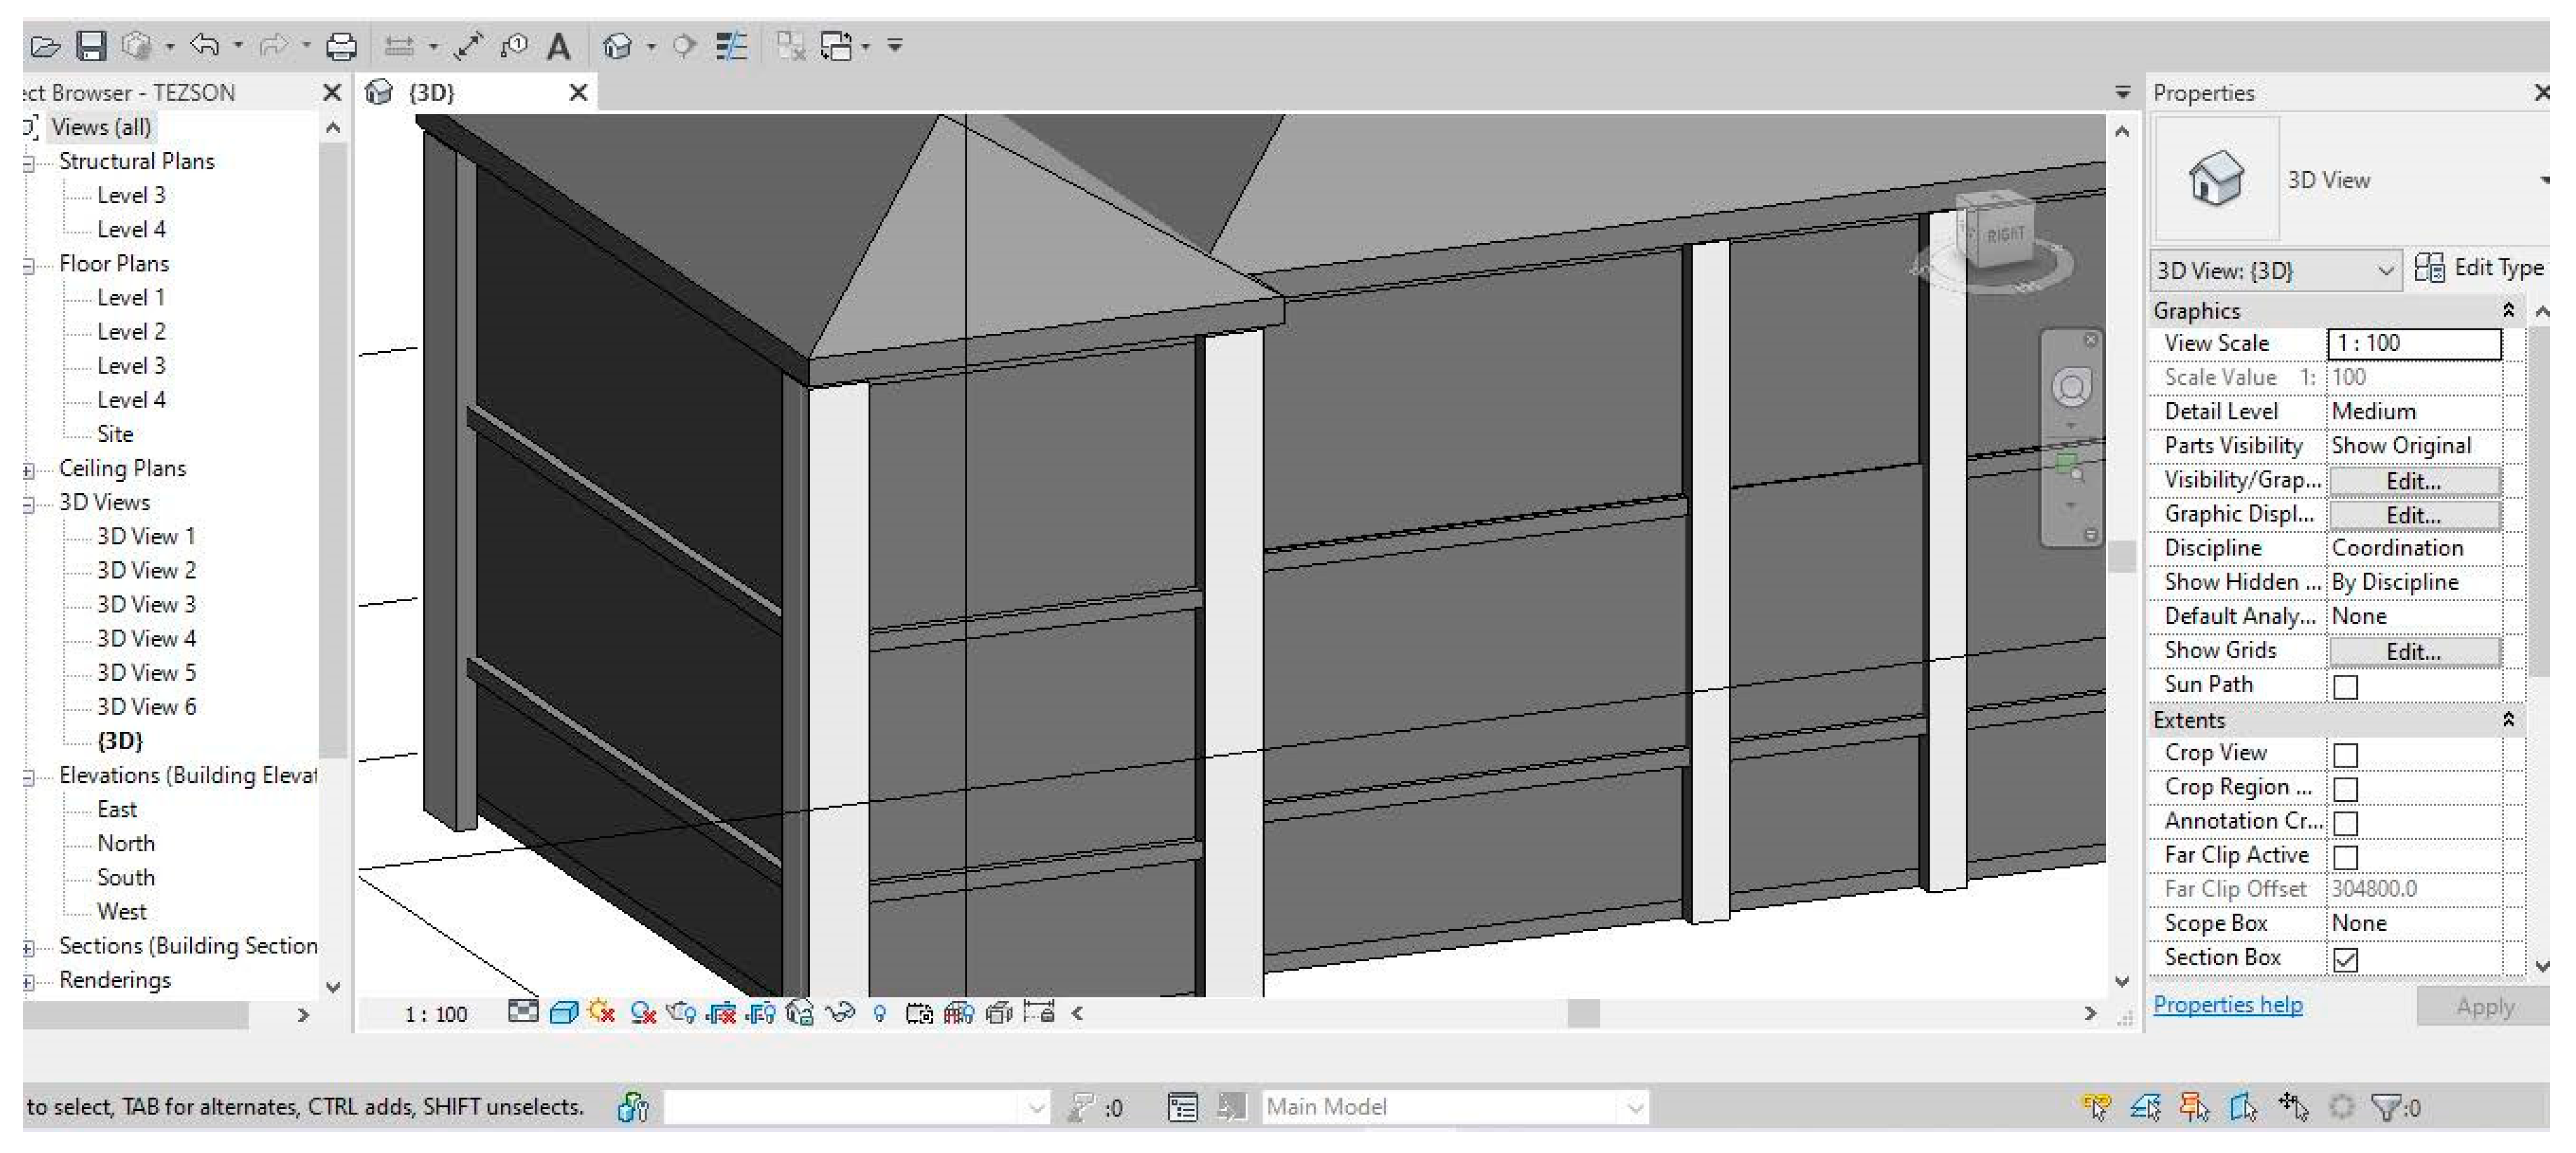Select the {3D} view tab
The image size is (2576, 1153).
[432, 93]
